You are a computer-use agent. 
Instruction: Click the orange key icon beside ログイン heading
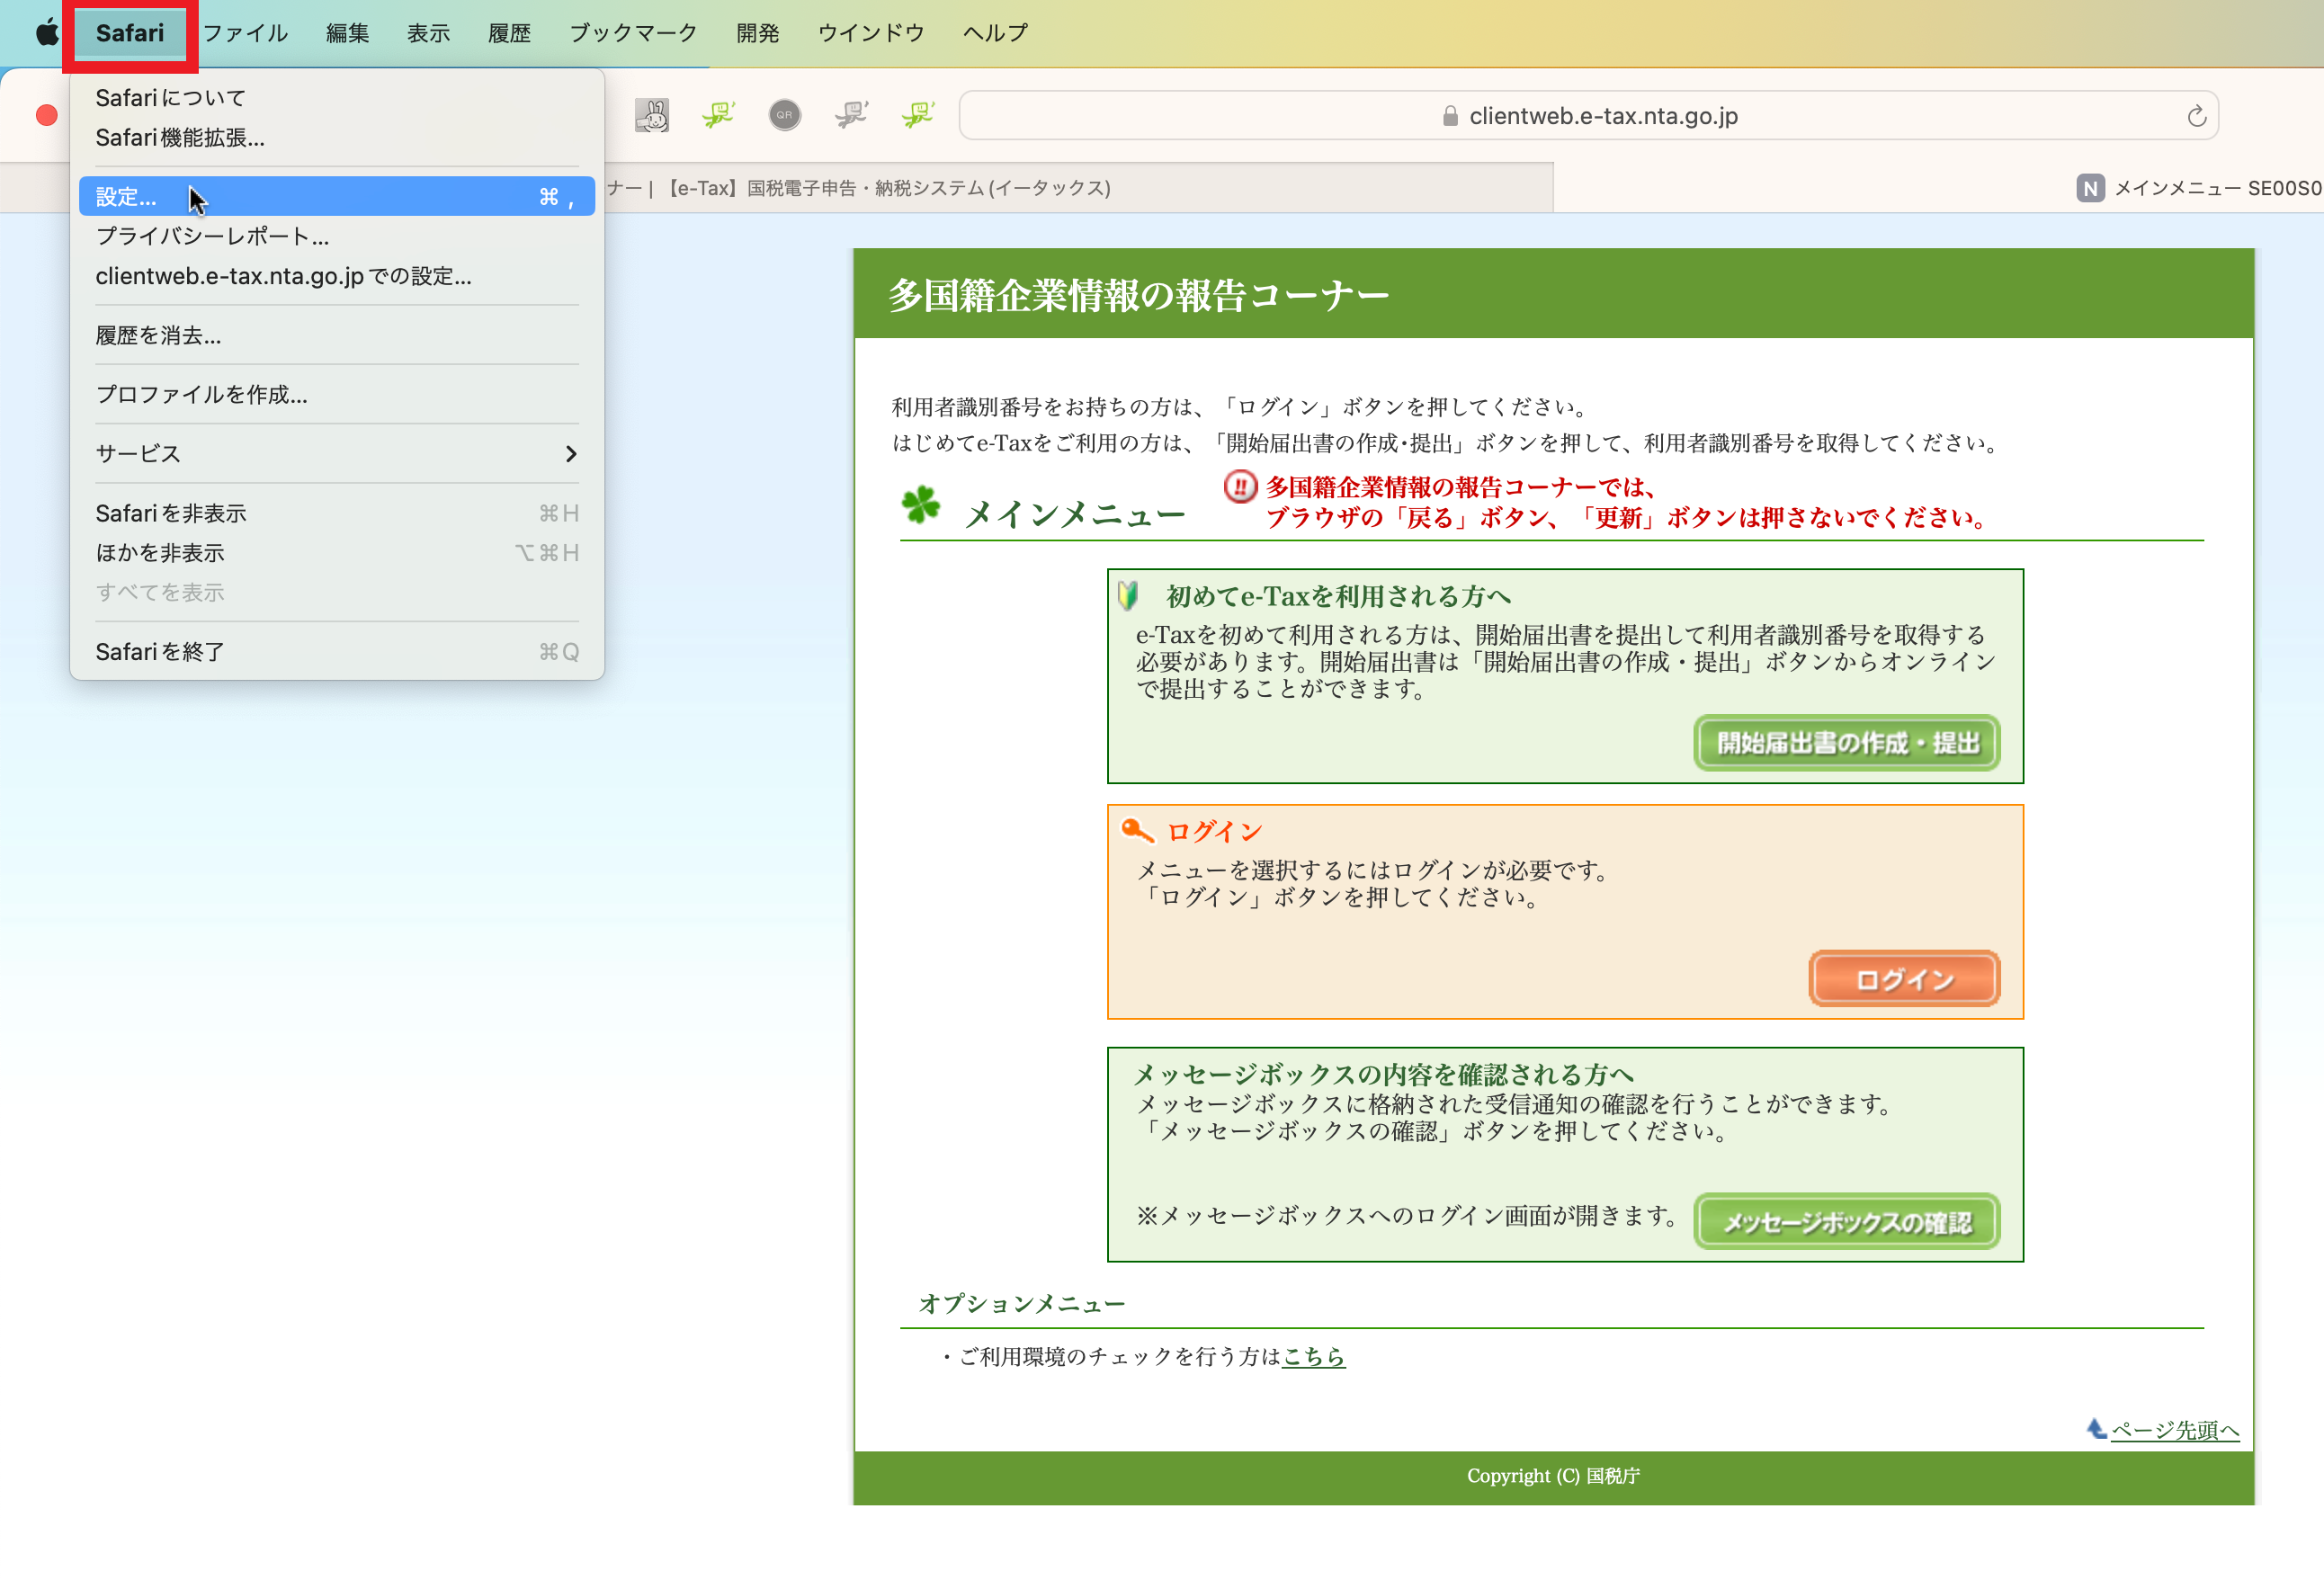1138,830
